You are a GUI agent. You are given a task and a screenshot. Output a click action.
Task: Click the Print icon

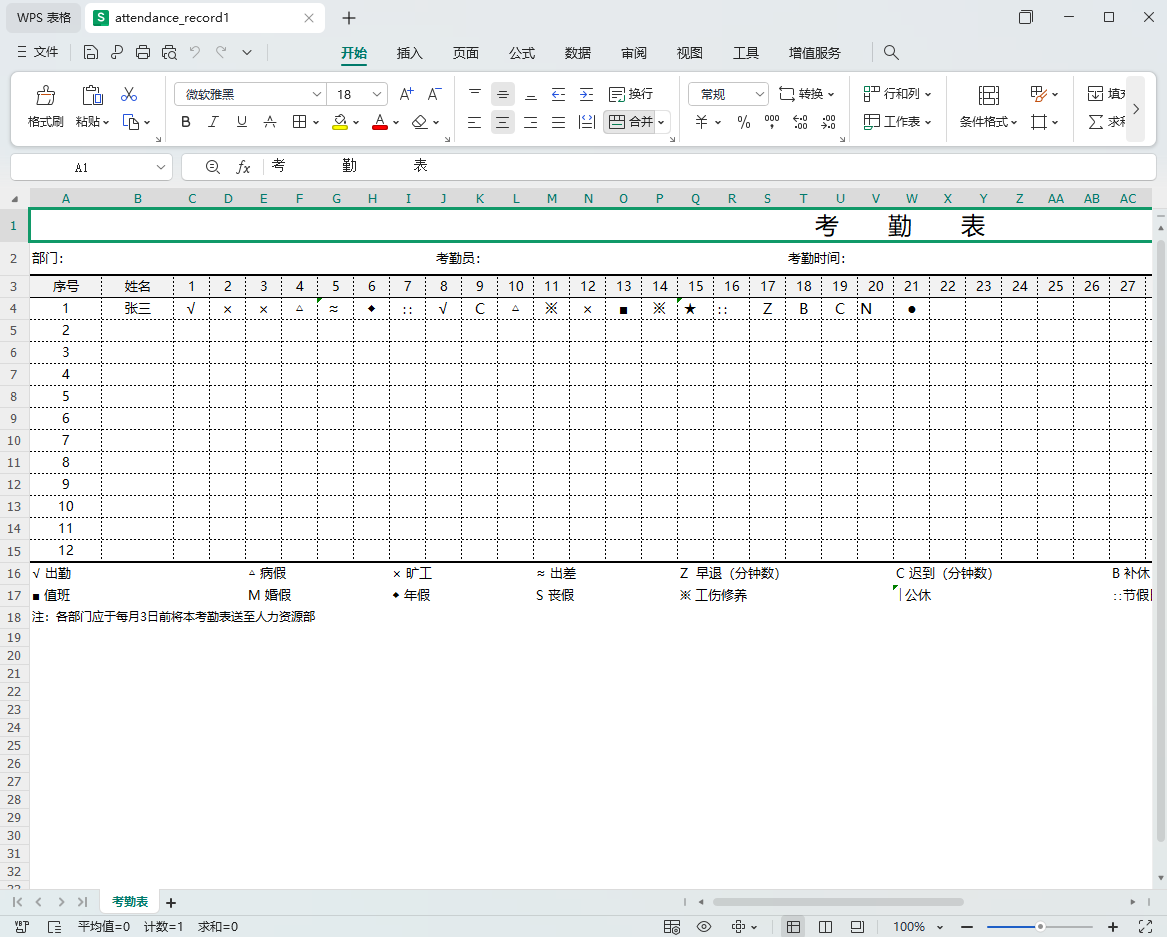pos(143,52)
